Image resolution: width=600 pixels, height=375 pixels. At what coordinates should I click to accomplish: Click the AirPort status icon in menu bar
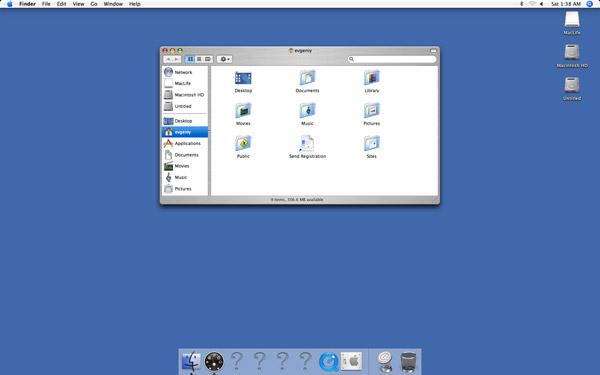click(x=532, y=4)
